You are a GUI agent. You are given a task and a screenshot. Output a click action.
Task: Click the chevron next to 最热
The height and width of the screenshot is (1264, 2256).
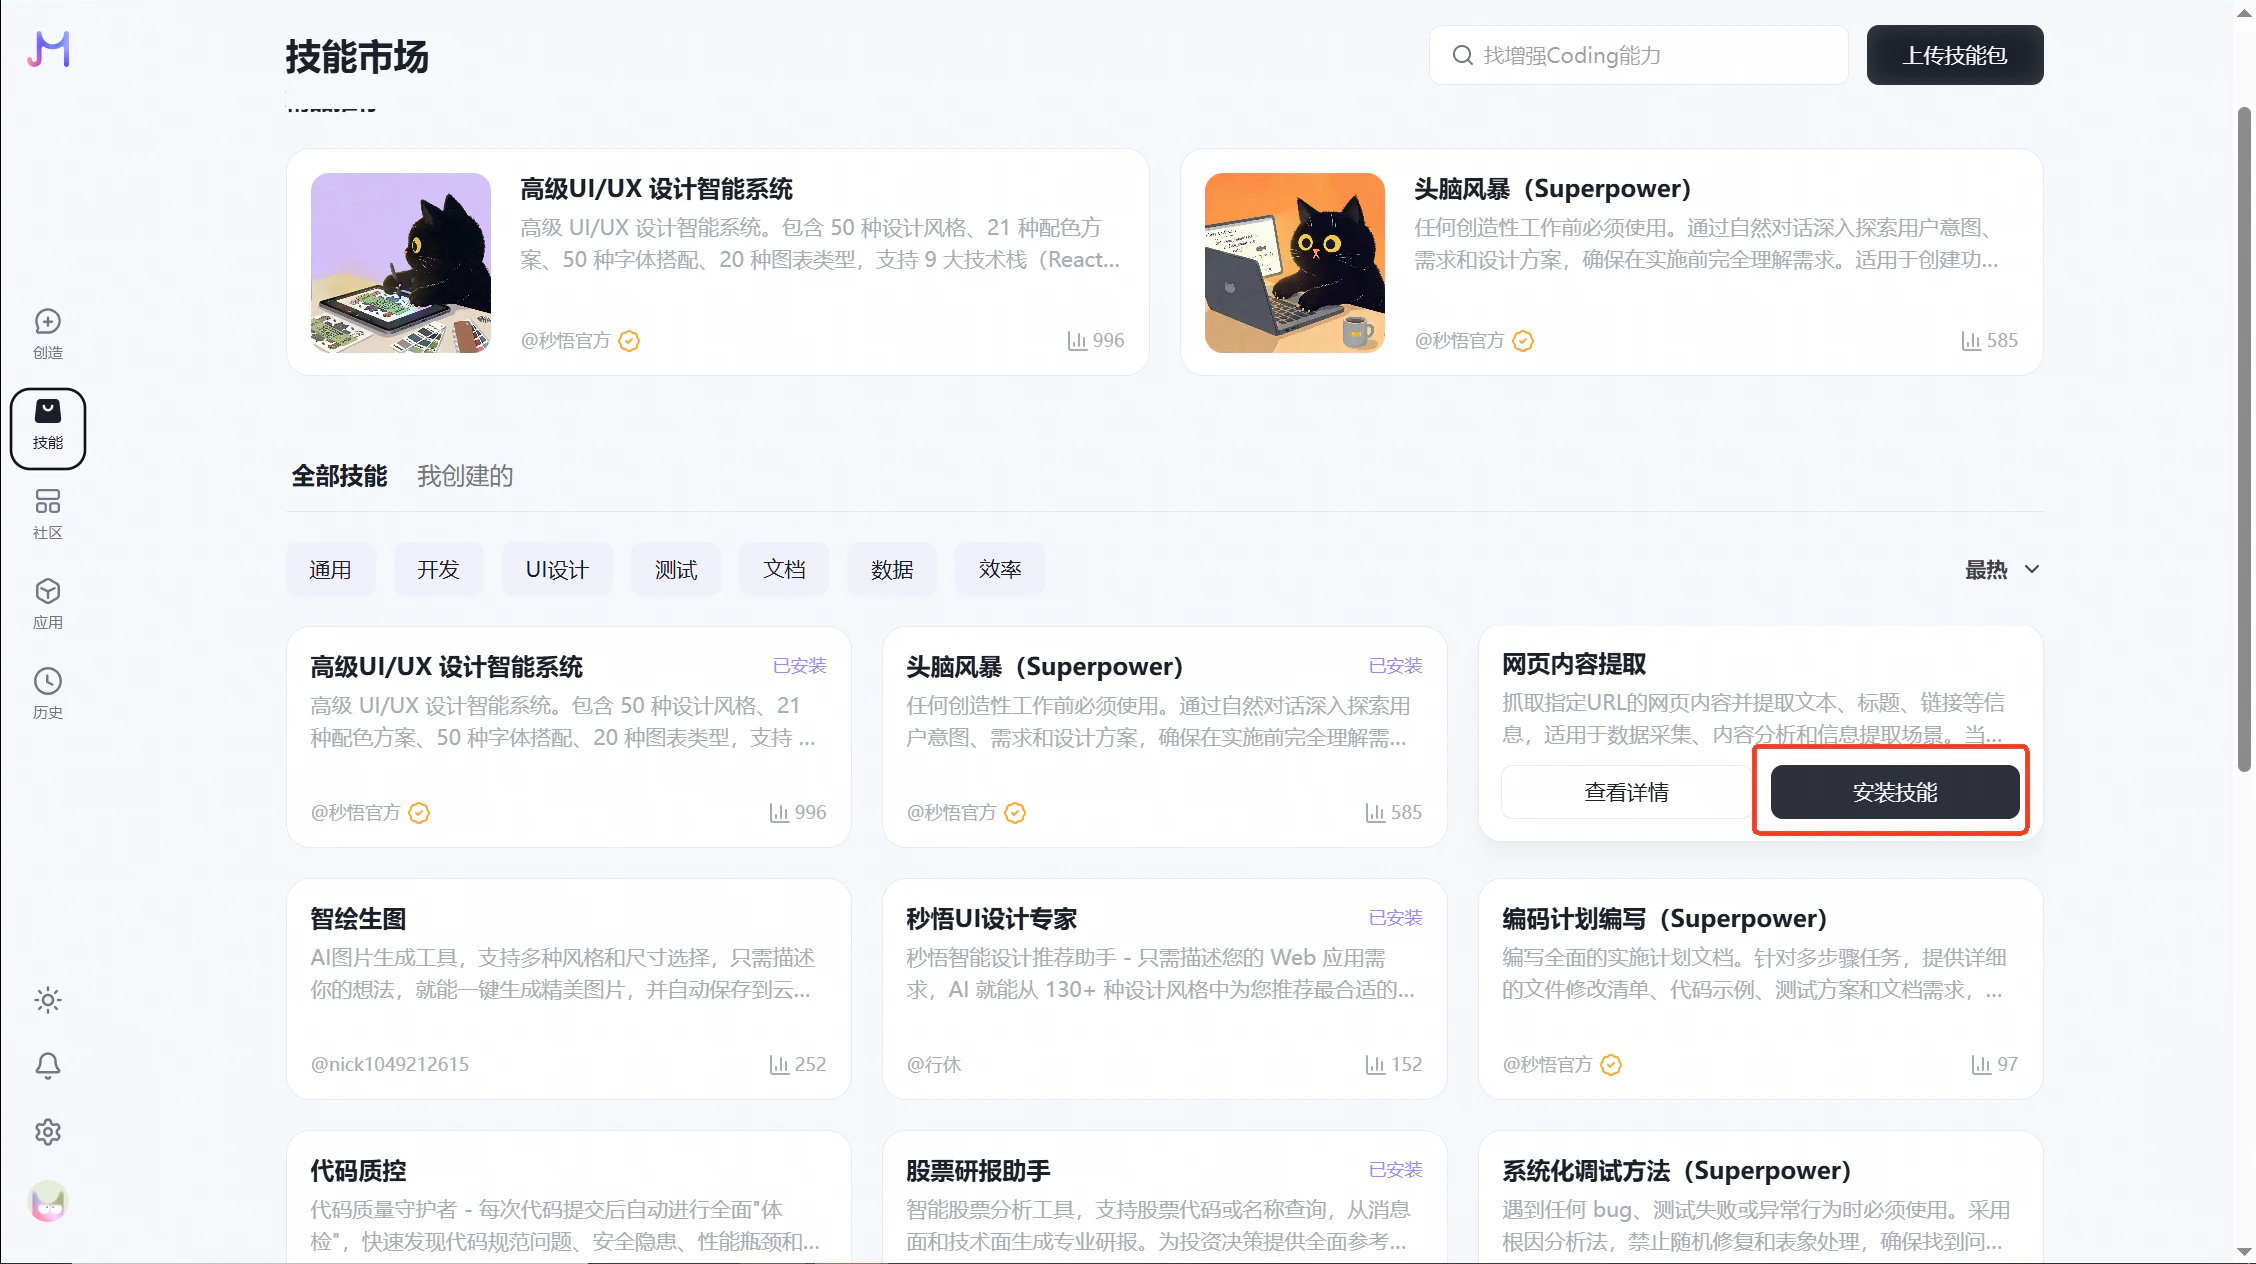point(2032,570)
